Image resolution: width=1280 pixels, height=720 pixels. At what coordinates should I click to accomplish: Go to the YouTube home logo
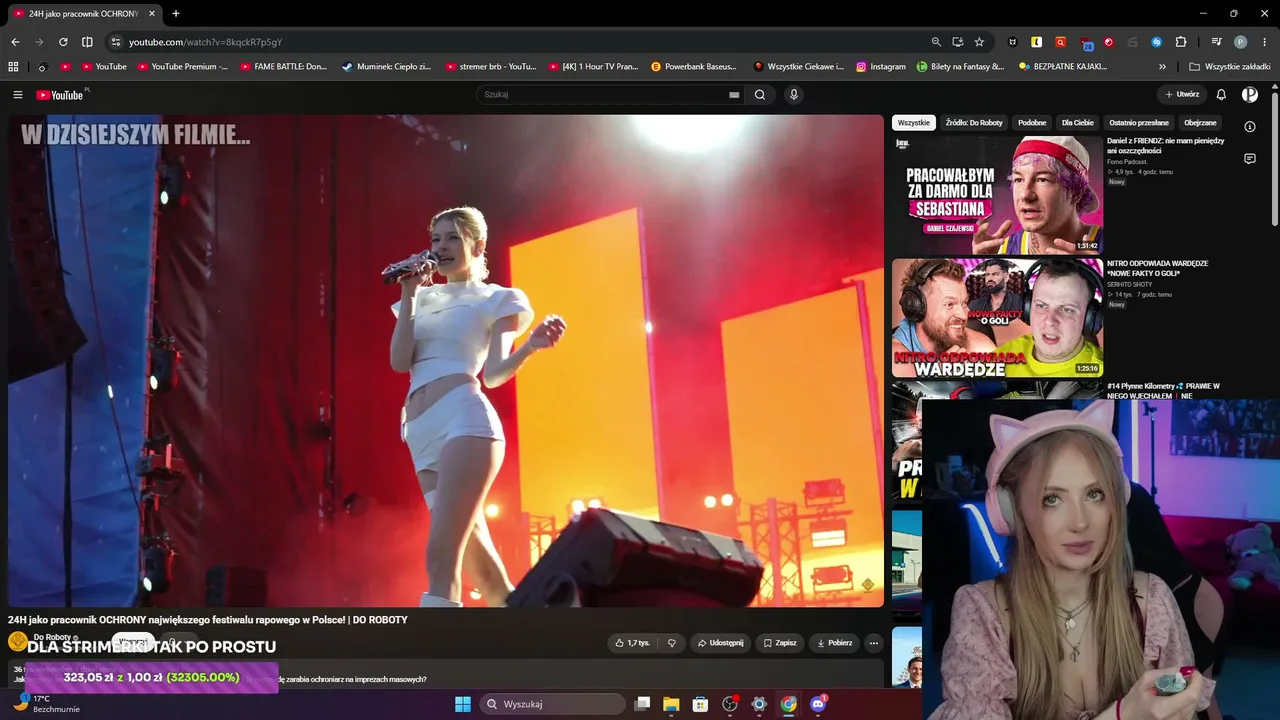click(x=60, y=95)
